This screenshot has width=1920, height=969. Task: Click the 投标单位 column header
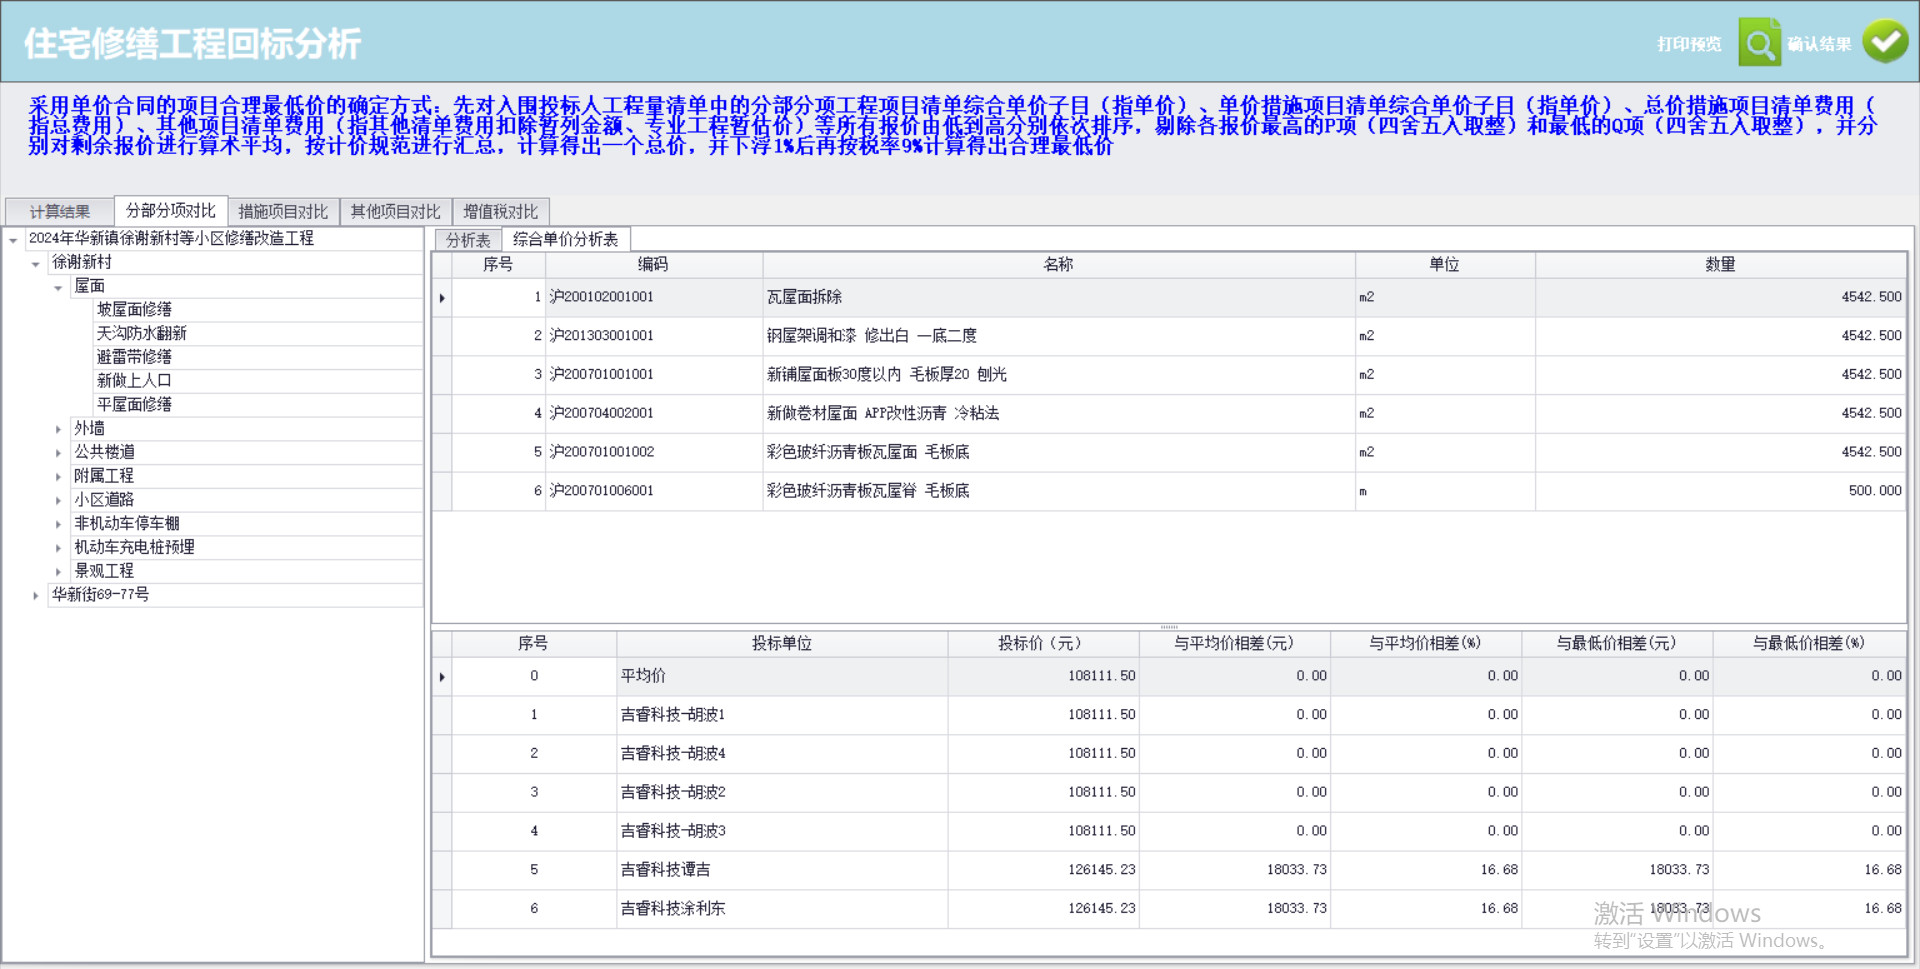pos(781,644)
